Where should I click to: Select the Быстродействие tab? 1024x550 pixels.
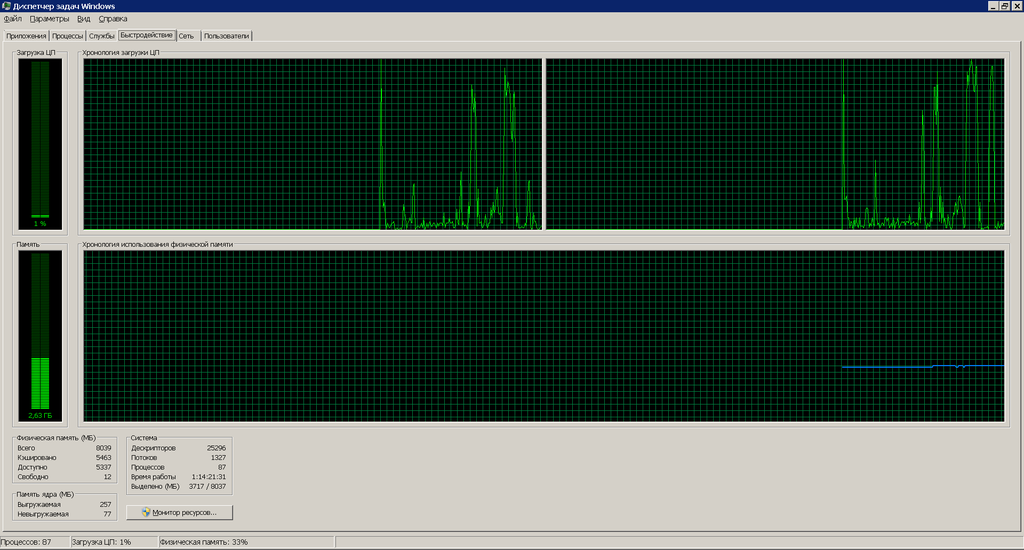coord(146,35)
